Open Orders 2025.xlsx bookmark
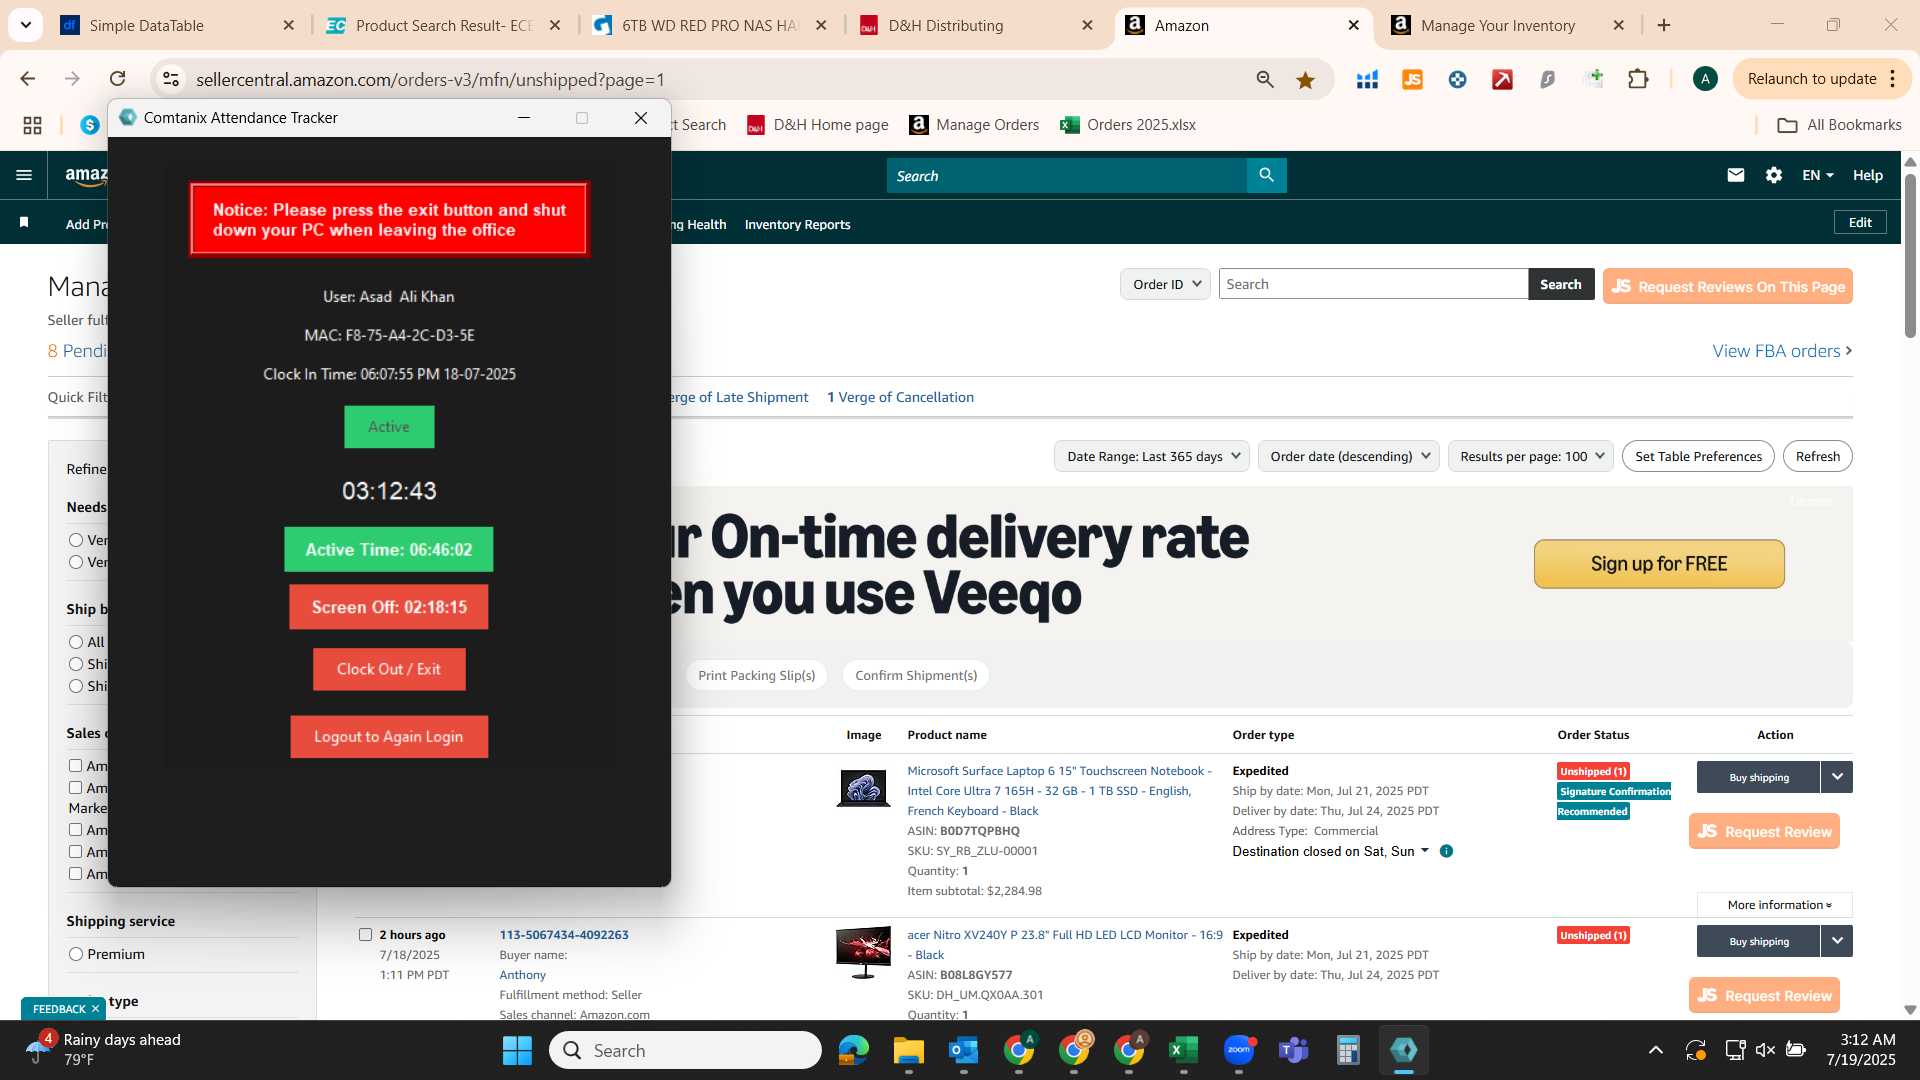Image resolution: width=1920 pixels, height=1080 pixels. coord(1128,125)
